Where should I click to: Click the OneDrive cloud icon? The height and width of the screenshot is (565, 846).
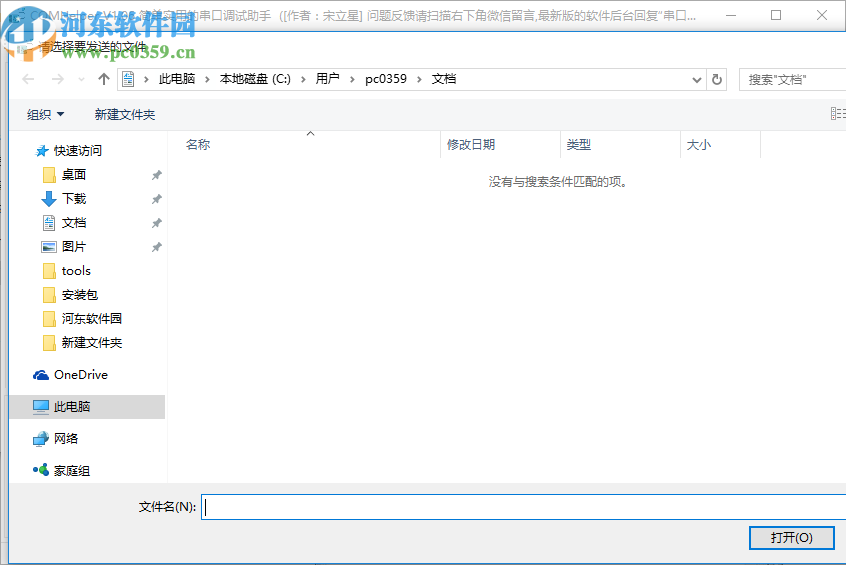[x=41, y=375]
